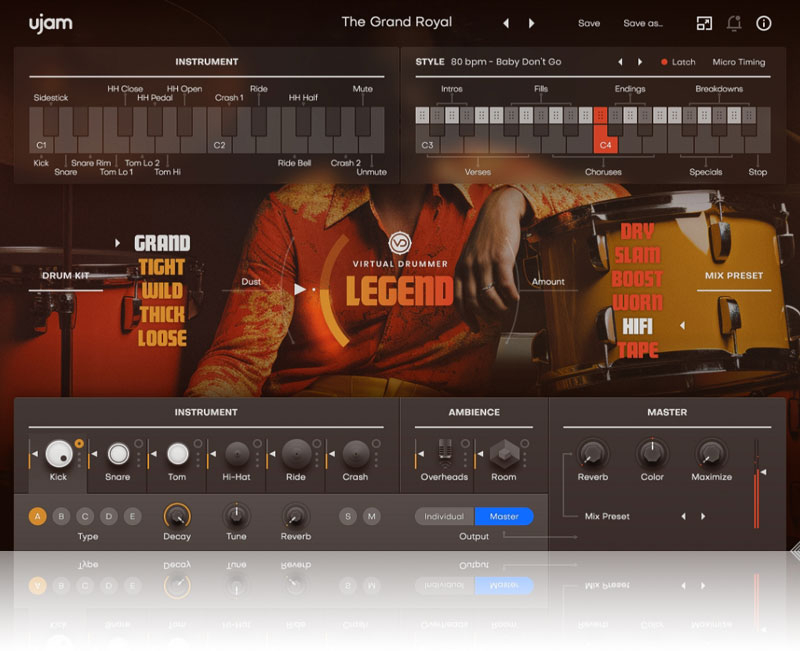The image size is (800, 651).
Task: Select the Snare instrument icon
Action: tap(118, 454)
